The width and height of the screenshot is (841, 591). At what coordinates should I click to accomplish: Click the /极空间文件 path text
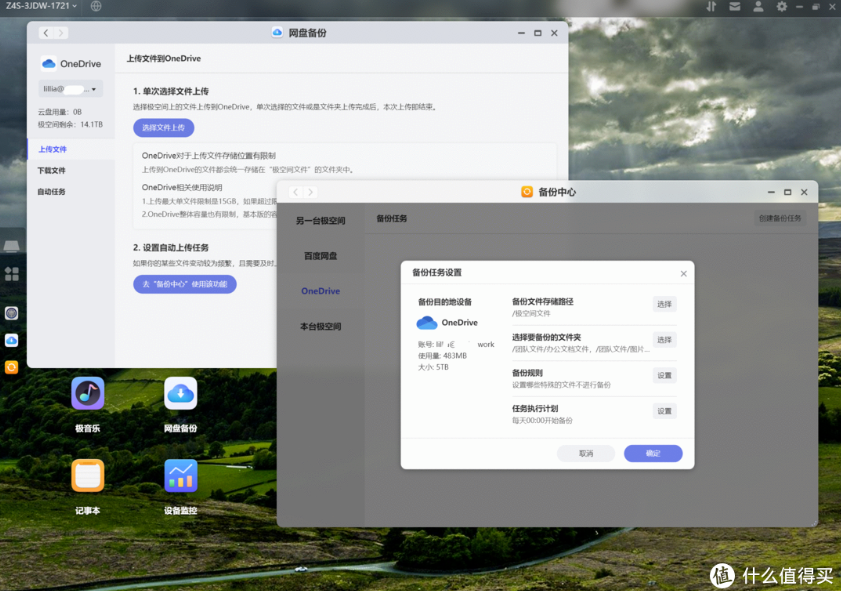pyautogui.click(x=531, y=313)
